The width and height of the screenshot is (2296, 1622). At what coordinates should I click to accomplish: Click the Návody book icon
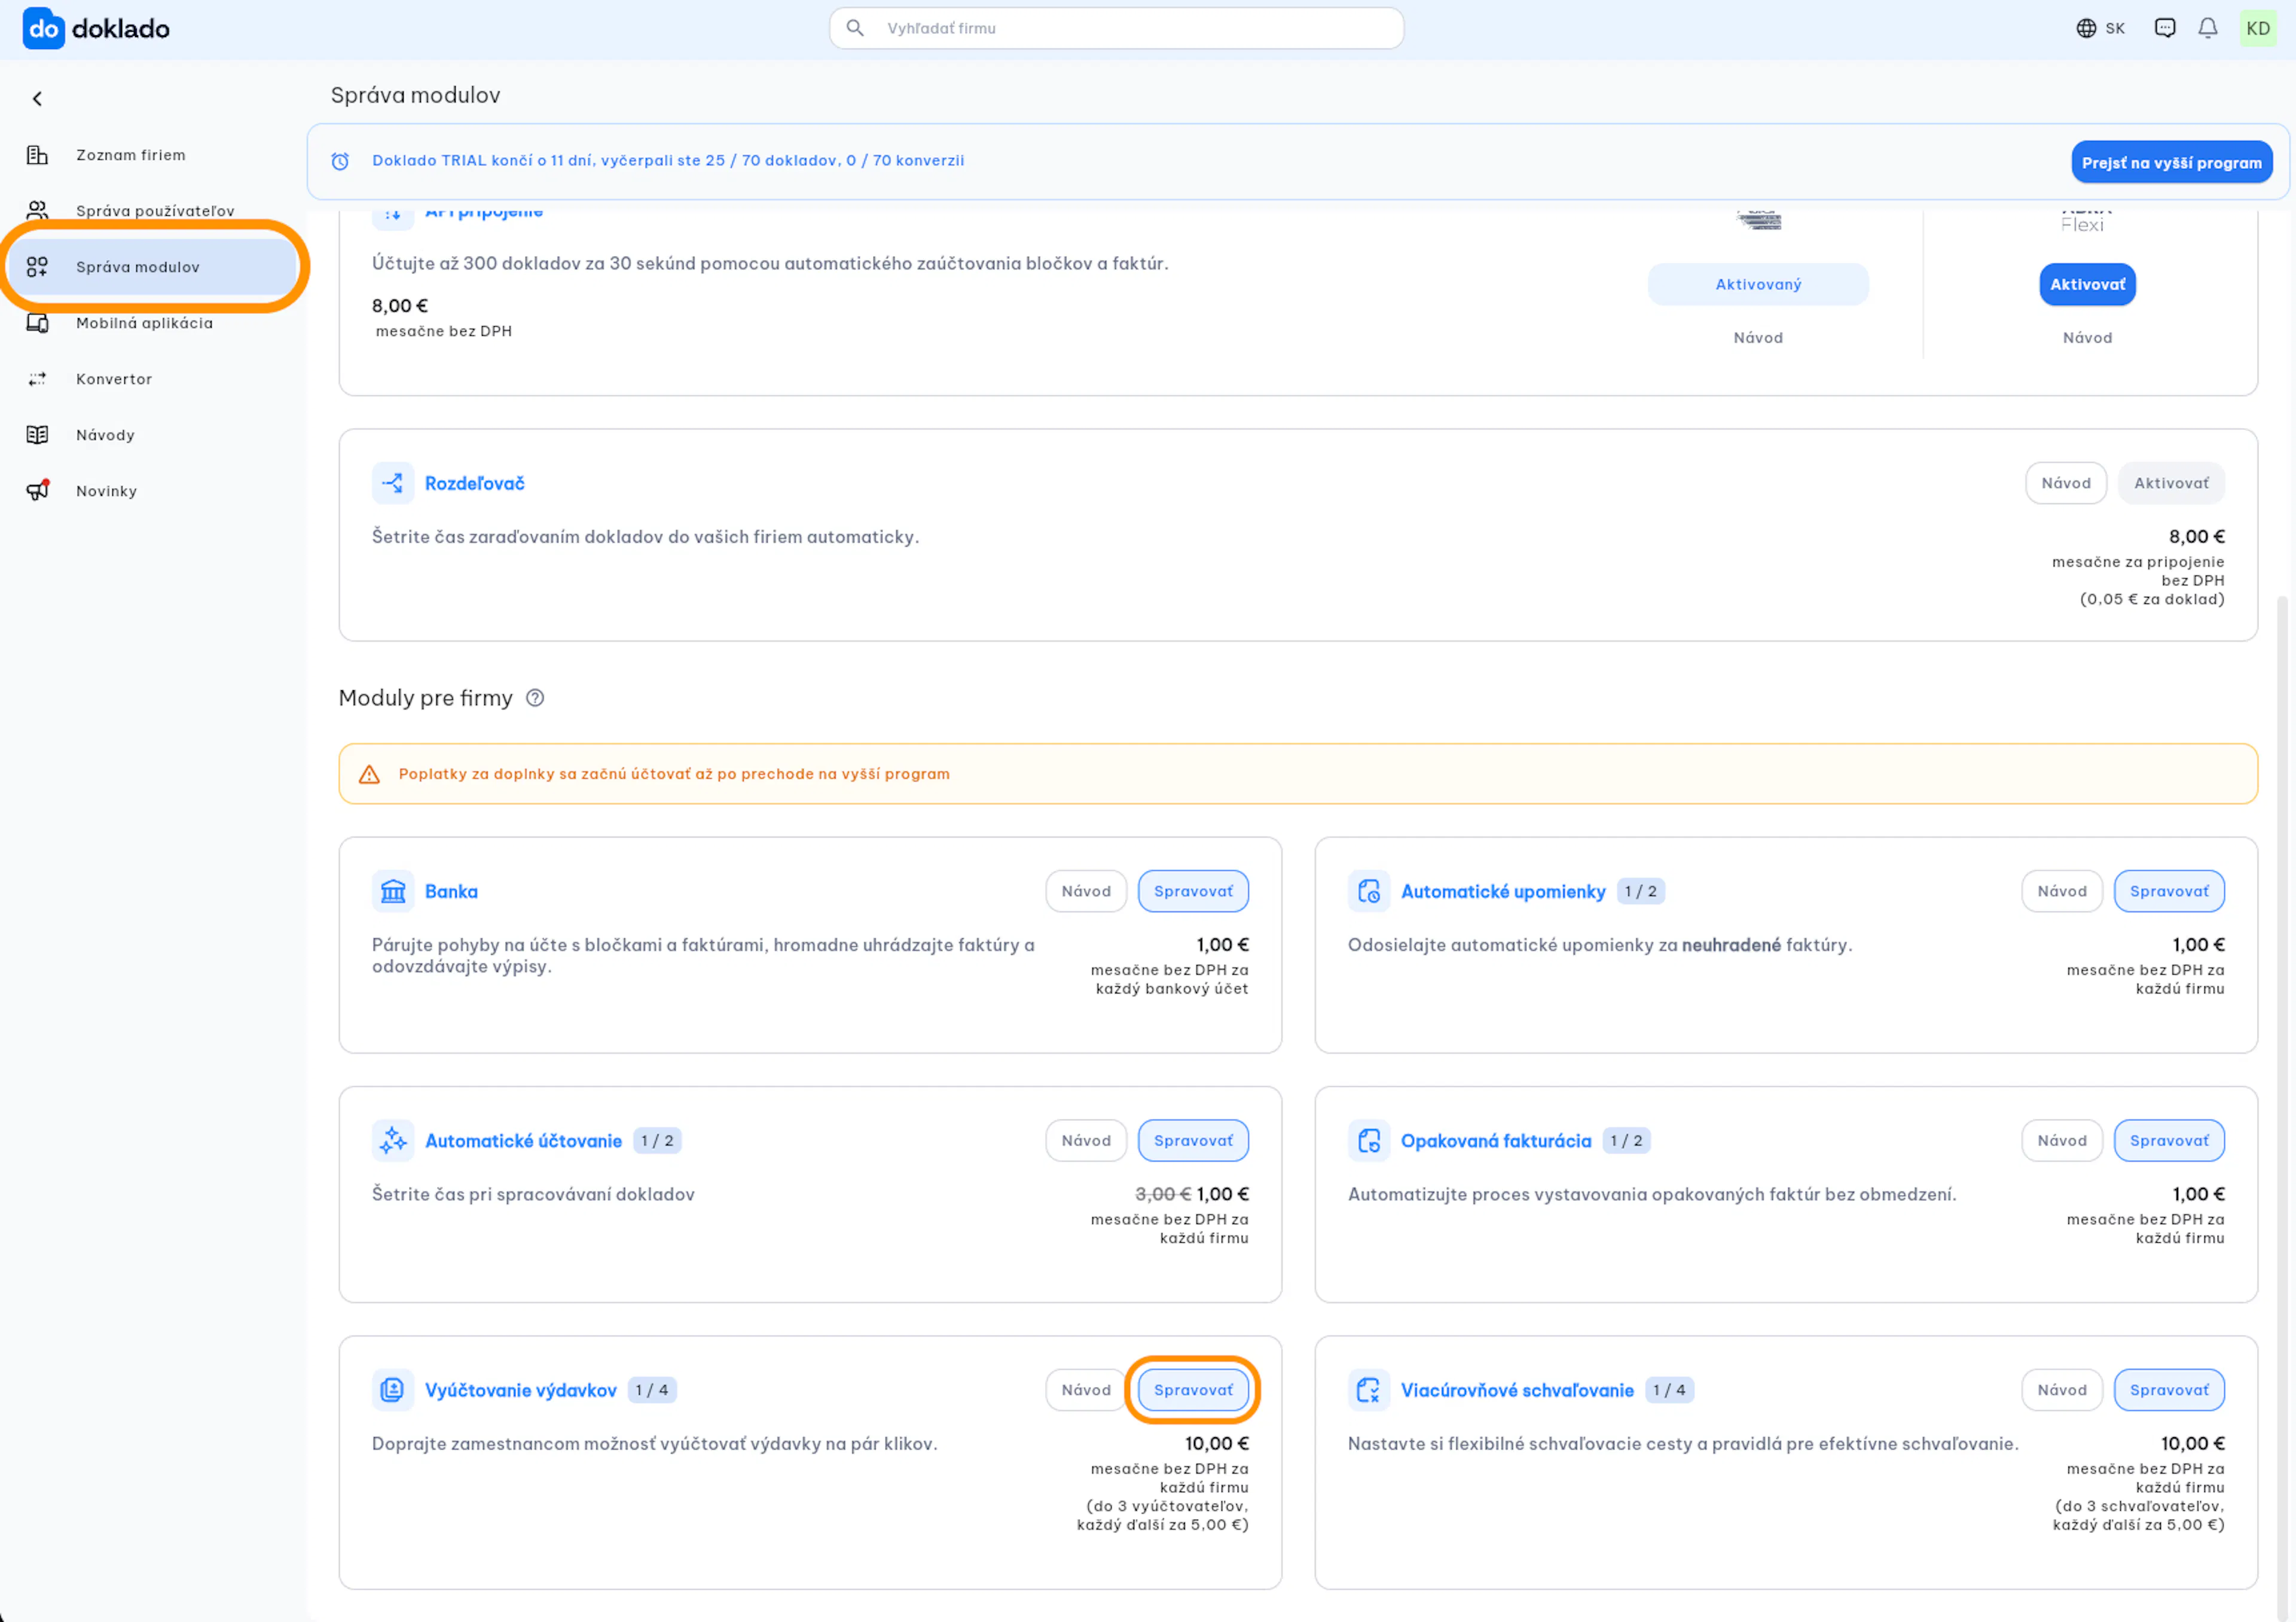click(x=37, y=435)
